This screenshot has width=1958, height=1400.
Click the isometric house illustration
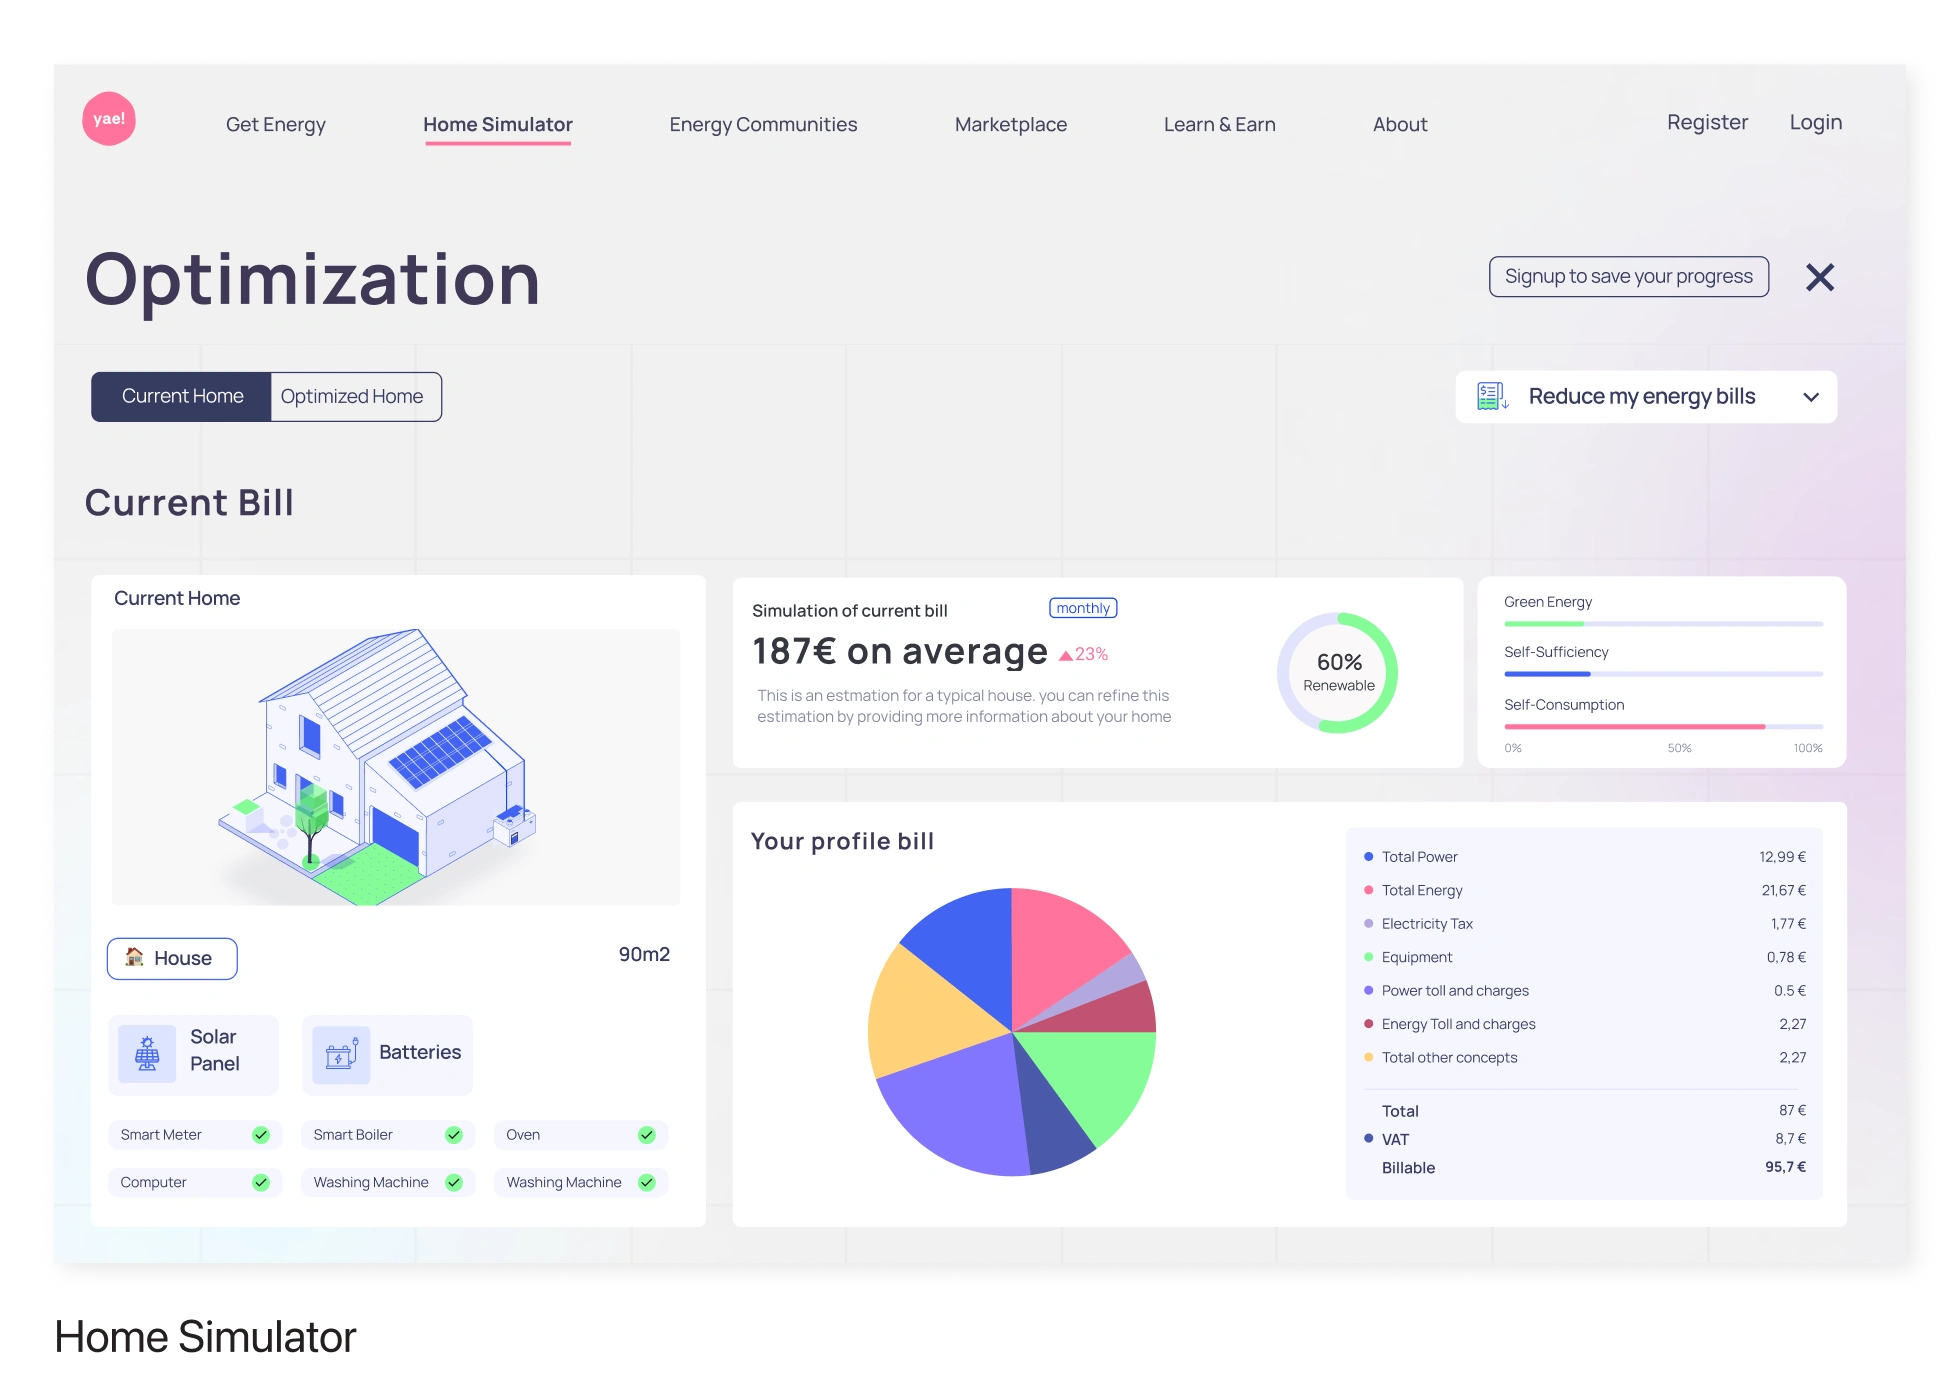tap(380, 765)
